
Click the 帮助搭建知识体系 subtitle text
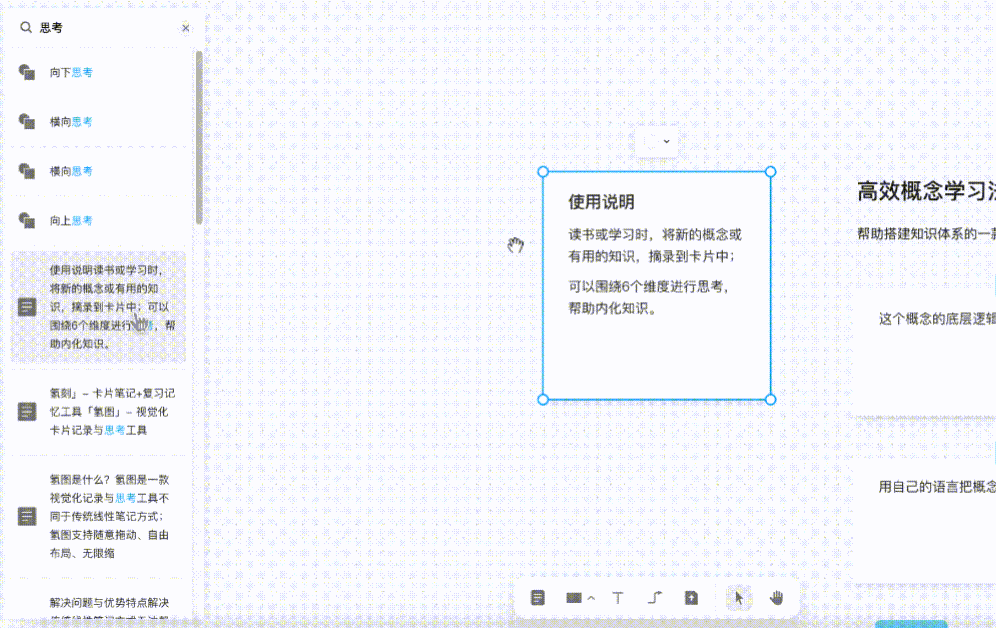point(926,234)
